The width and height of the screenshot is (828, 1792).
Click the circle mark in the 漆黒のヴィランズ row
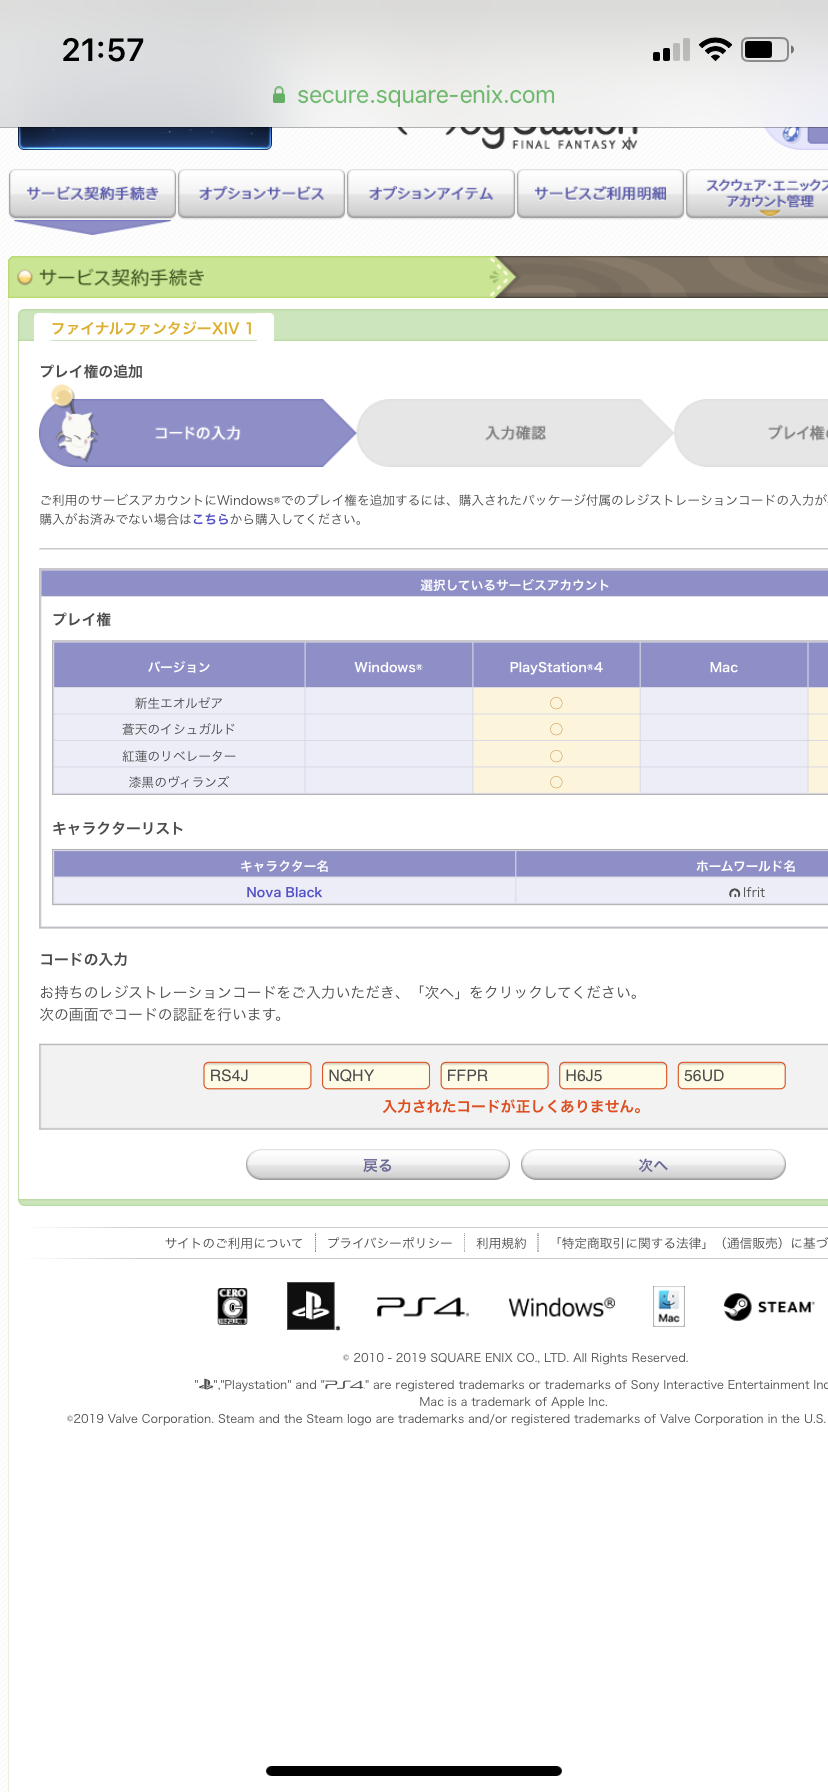coord(556,782)
